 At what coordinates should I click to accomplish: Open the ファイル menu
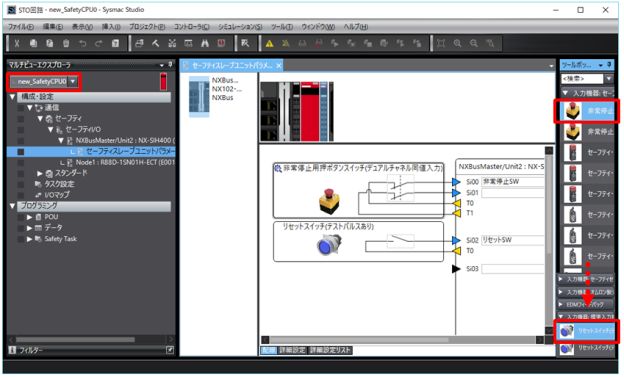click(x=21, y=27)
